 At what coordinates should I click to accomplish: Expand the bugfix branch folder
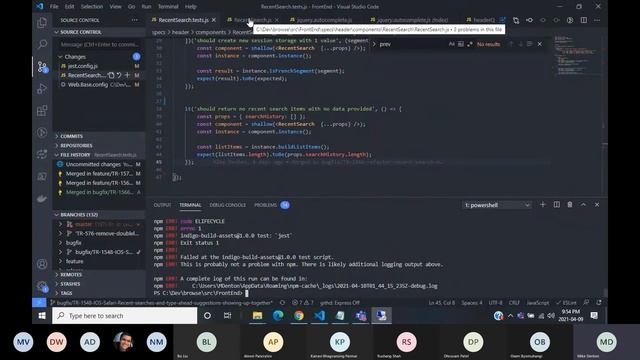pyautogui.click(x=99, y=242)
